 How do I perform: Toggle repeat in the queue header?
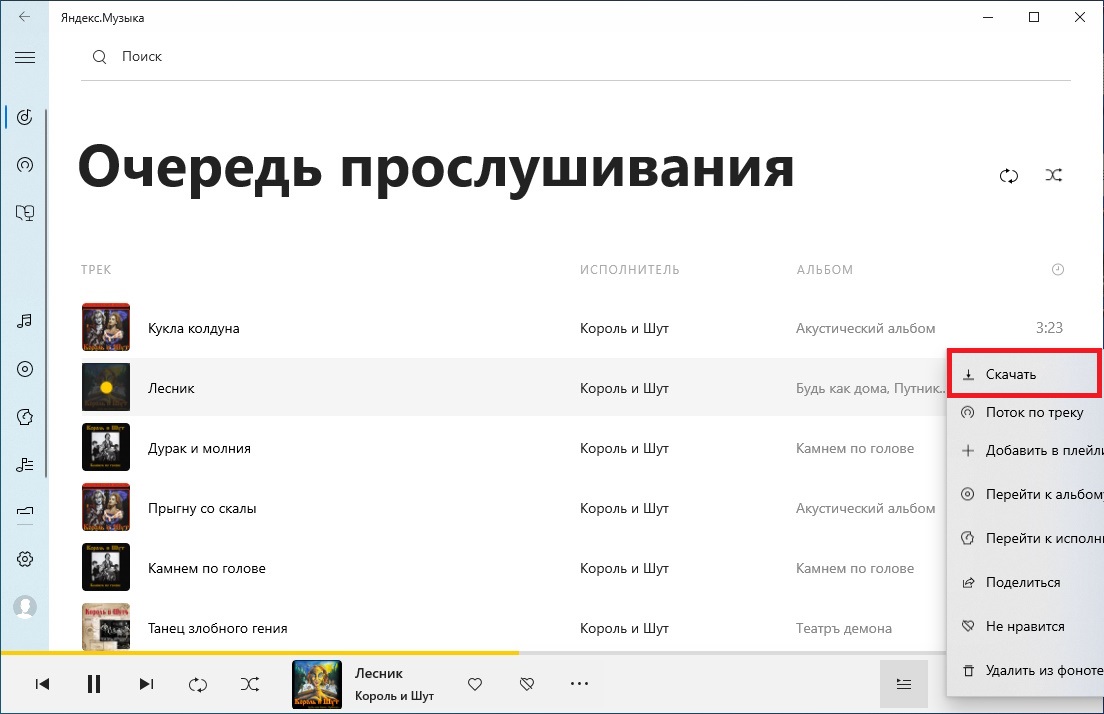click(x=1009, y=175)
